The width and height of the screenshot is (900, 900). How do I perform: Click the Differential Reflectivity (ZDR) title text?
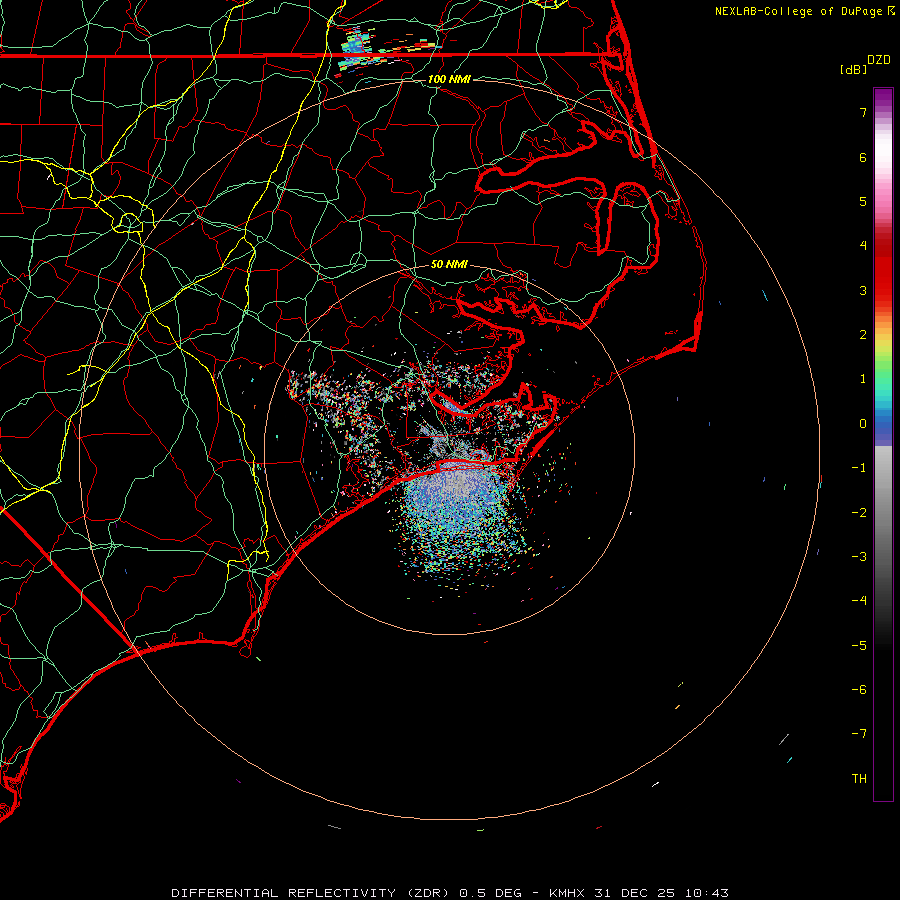pos(312,892)
